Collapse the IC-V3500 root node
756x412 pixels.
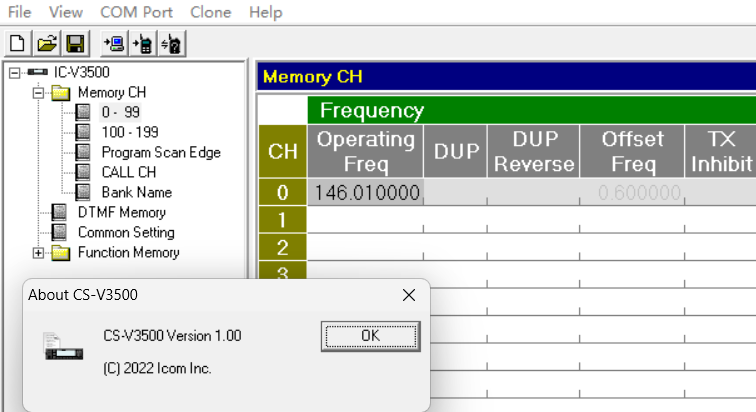(x=14, y=72)
